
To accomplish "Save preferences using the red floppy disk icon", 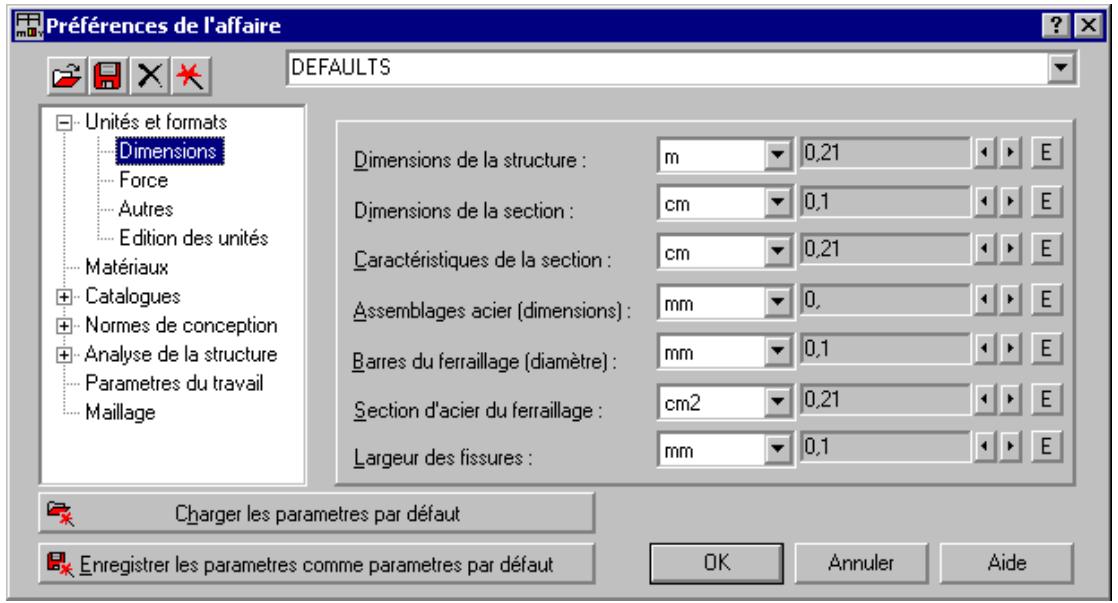I will pos(108,76).
